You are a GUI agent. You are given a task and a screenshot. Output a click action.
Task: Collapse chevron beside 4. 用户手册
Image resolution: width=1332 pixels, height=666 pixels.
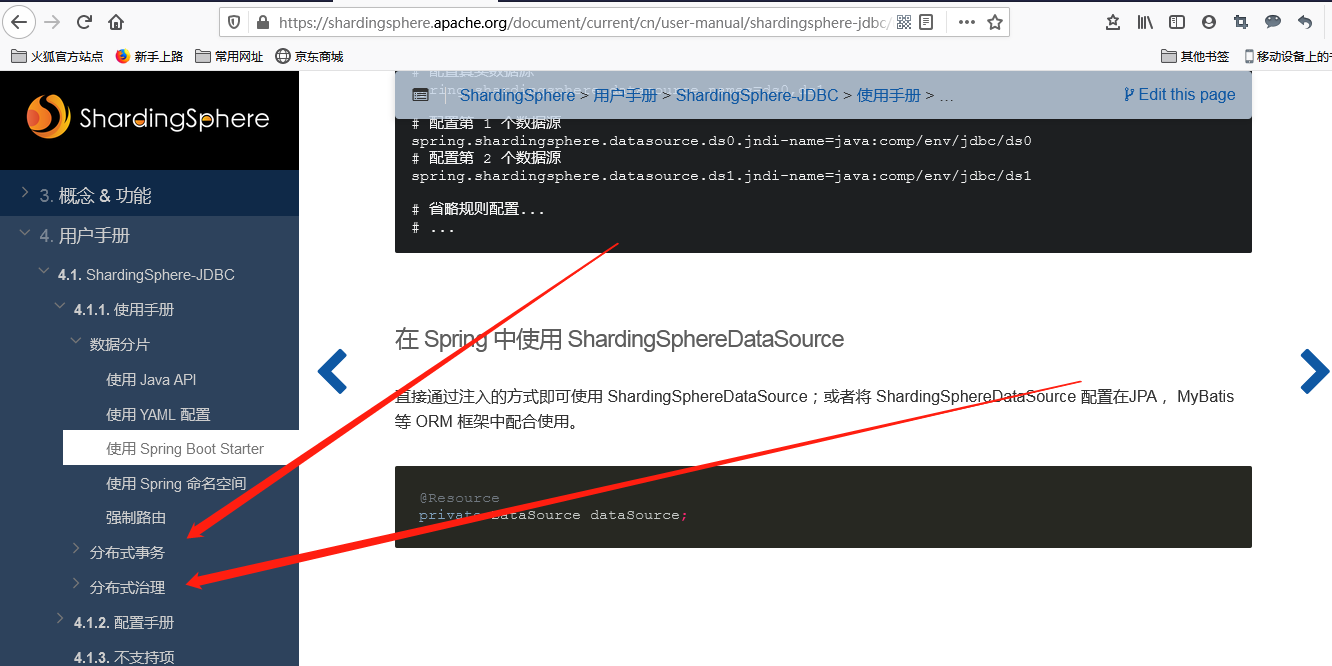coord(25,233)
